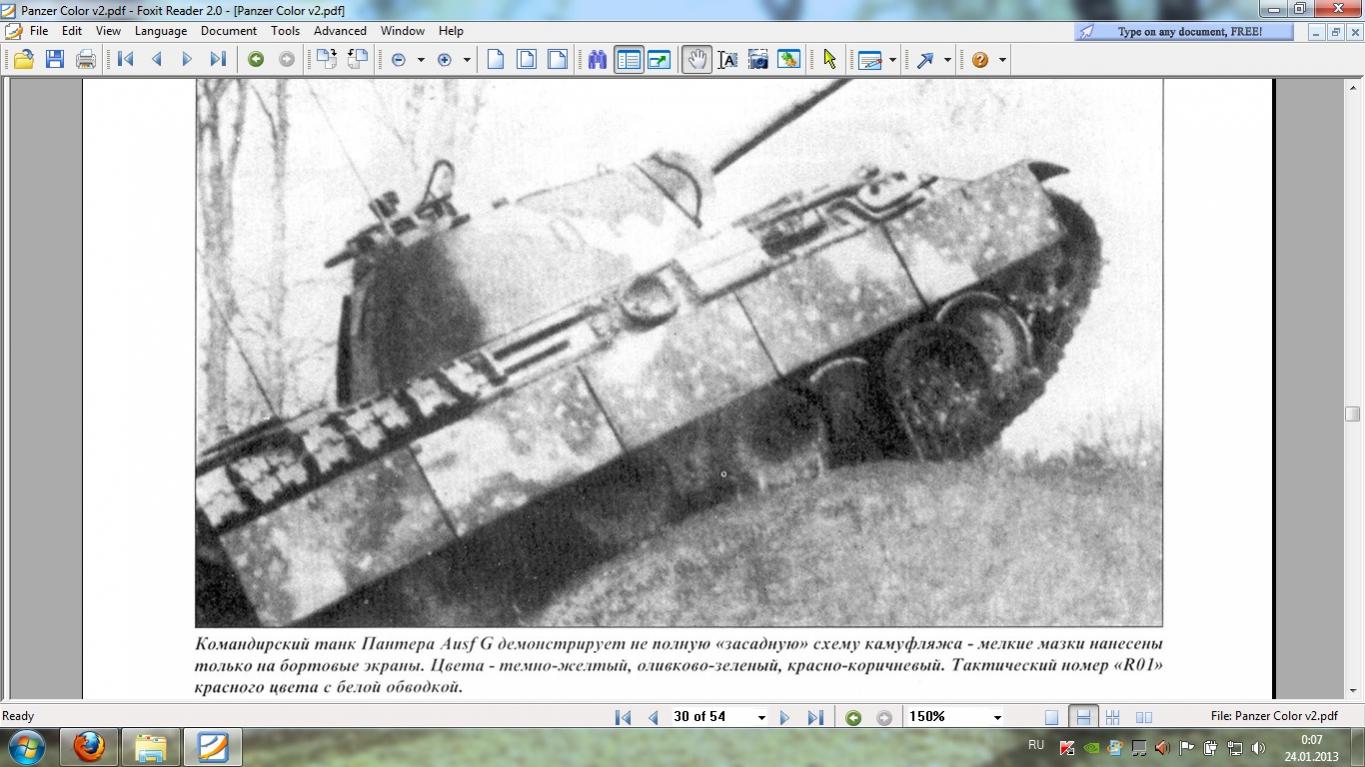Select the typewriter tool icon
This screenshot has height=767, width=1365.
click(x=870, y=60)
